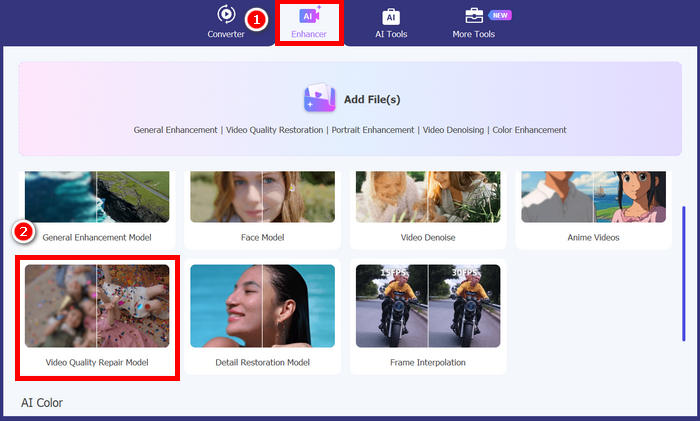Choose the Video Quality Repair Model thumbnail
Screen dimensions: 700x421
click(97, 305)
